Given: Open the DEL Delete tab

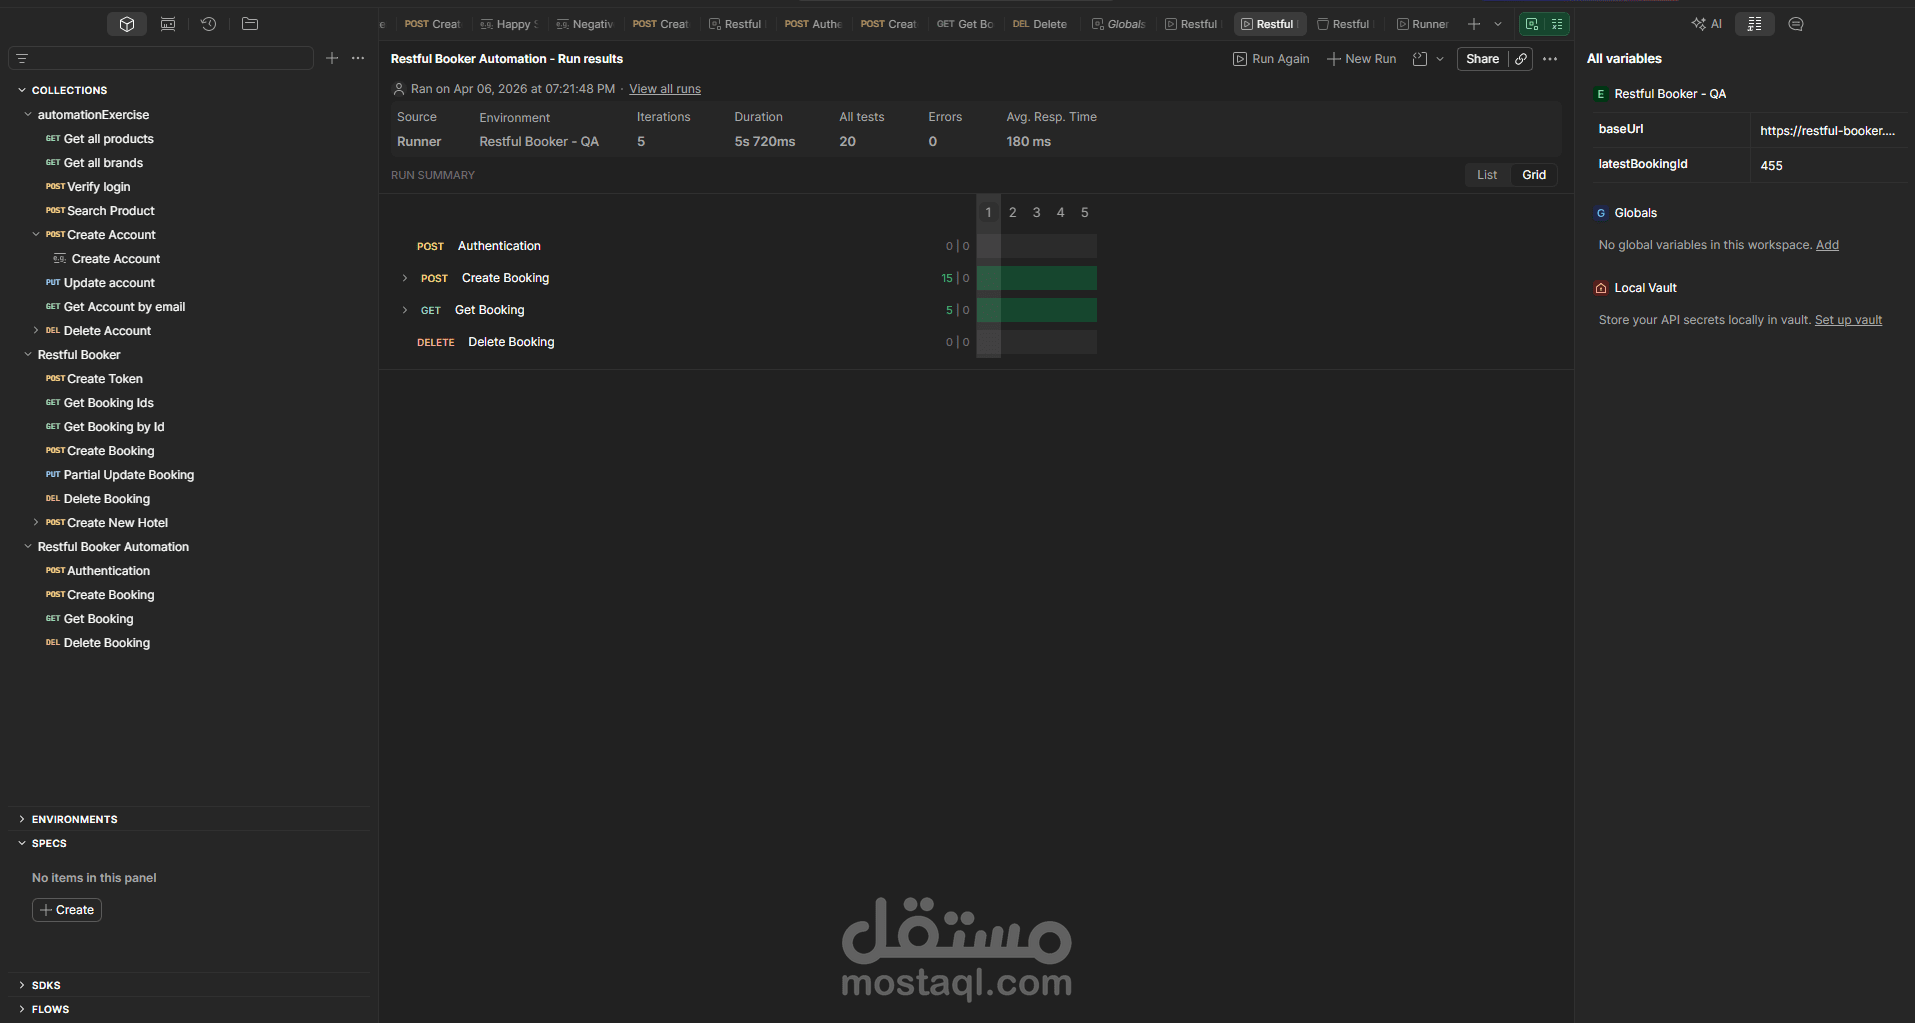Looking at the screenshot, I should pyautogui.click(x=1040, y=24).
